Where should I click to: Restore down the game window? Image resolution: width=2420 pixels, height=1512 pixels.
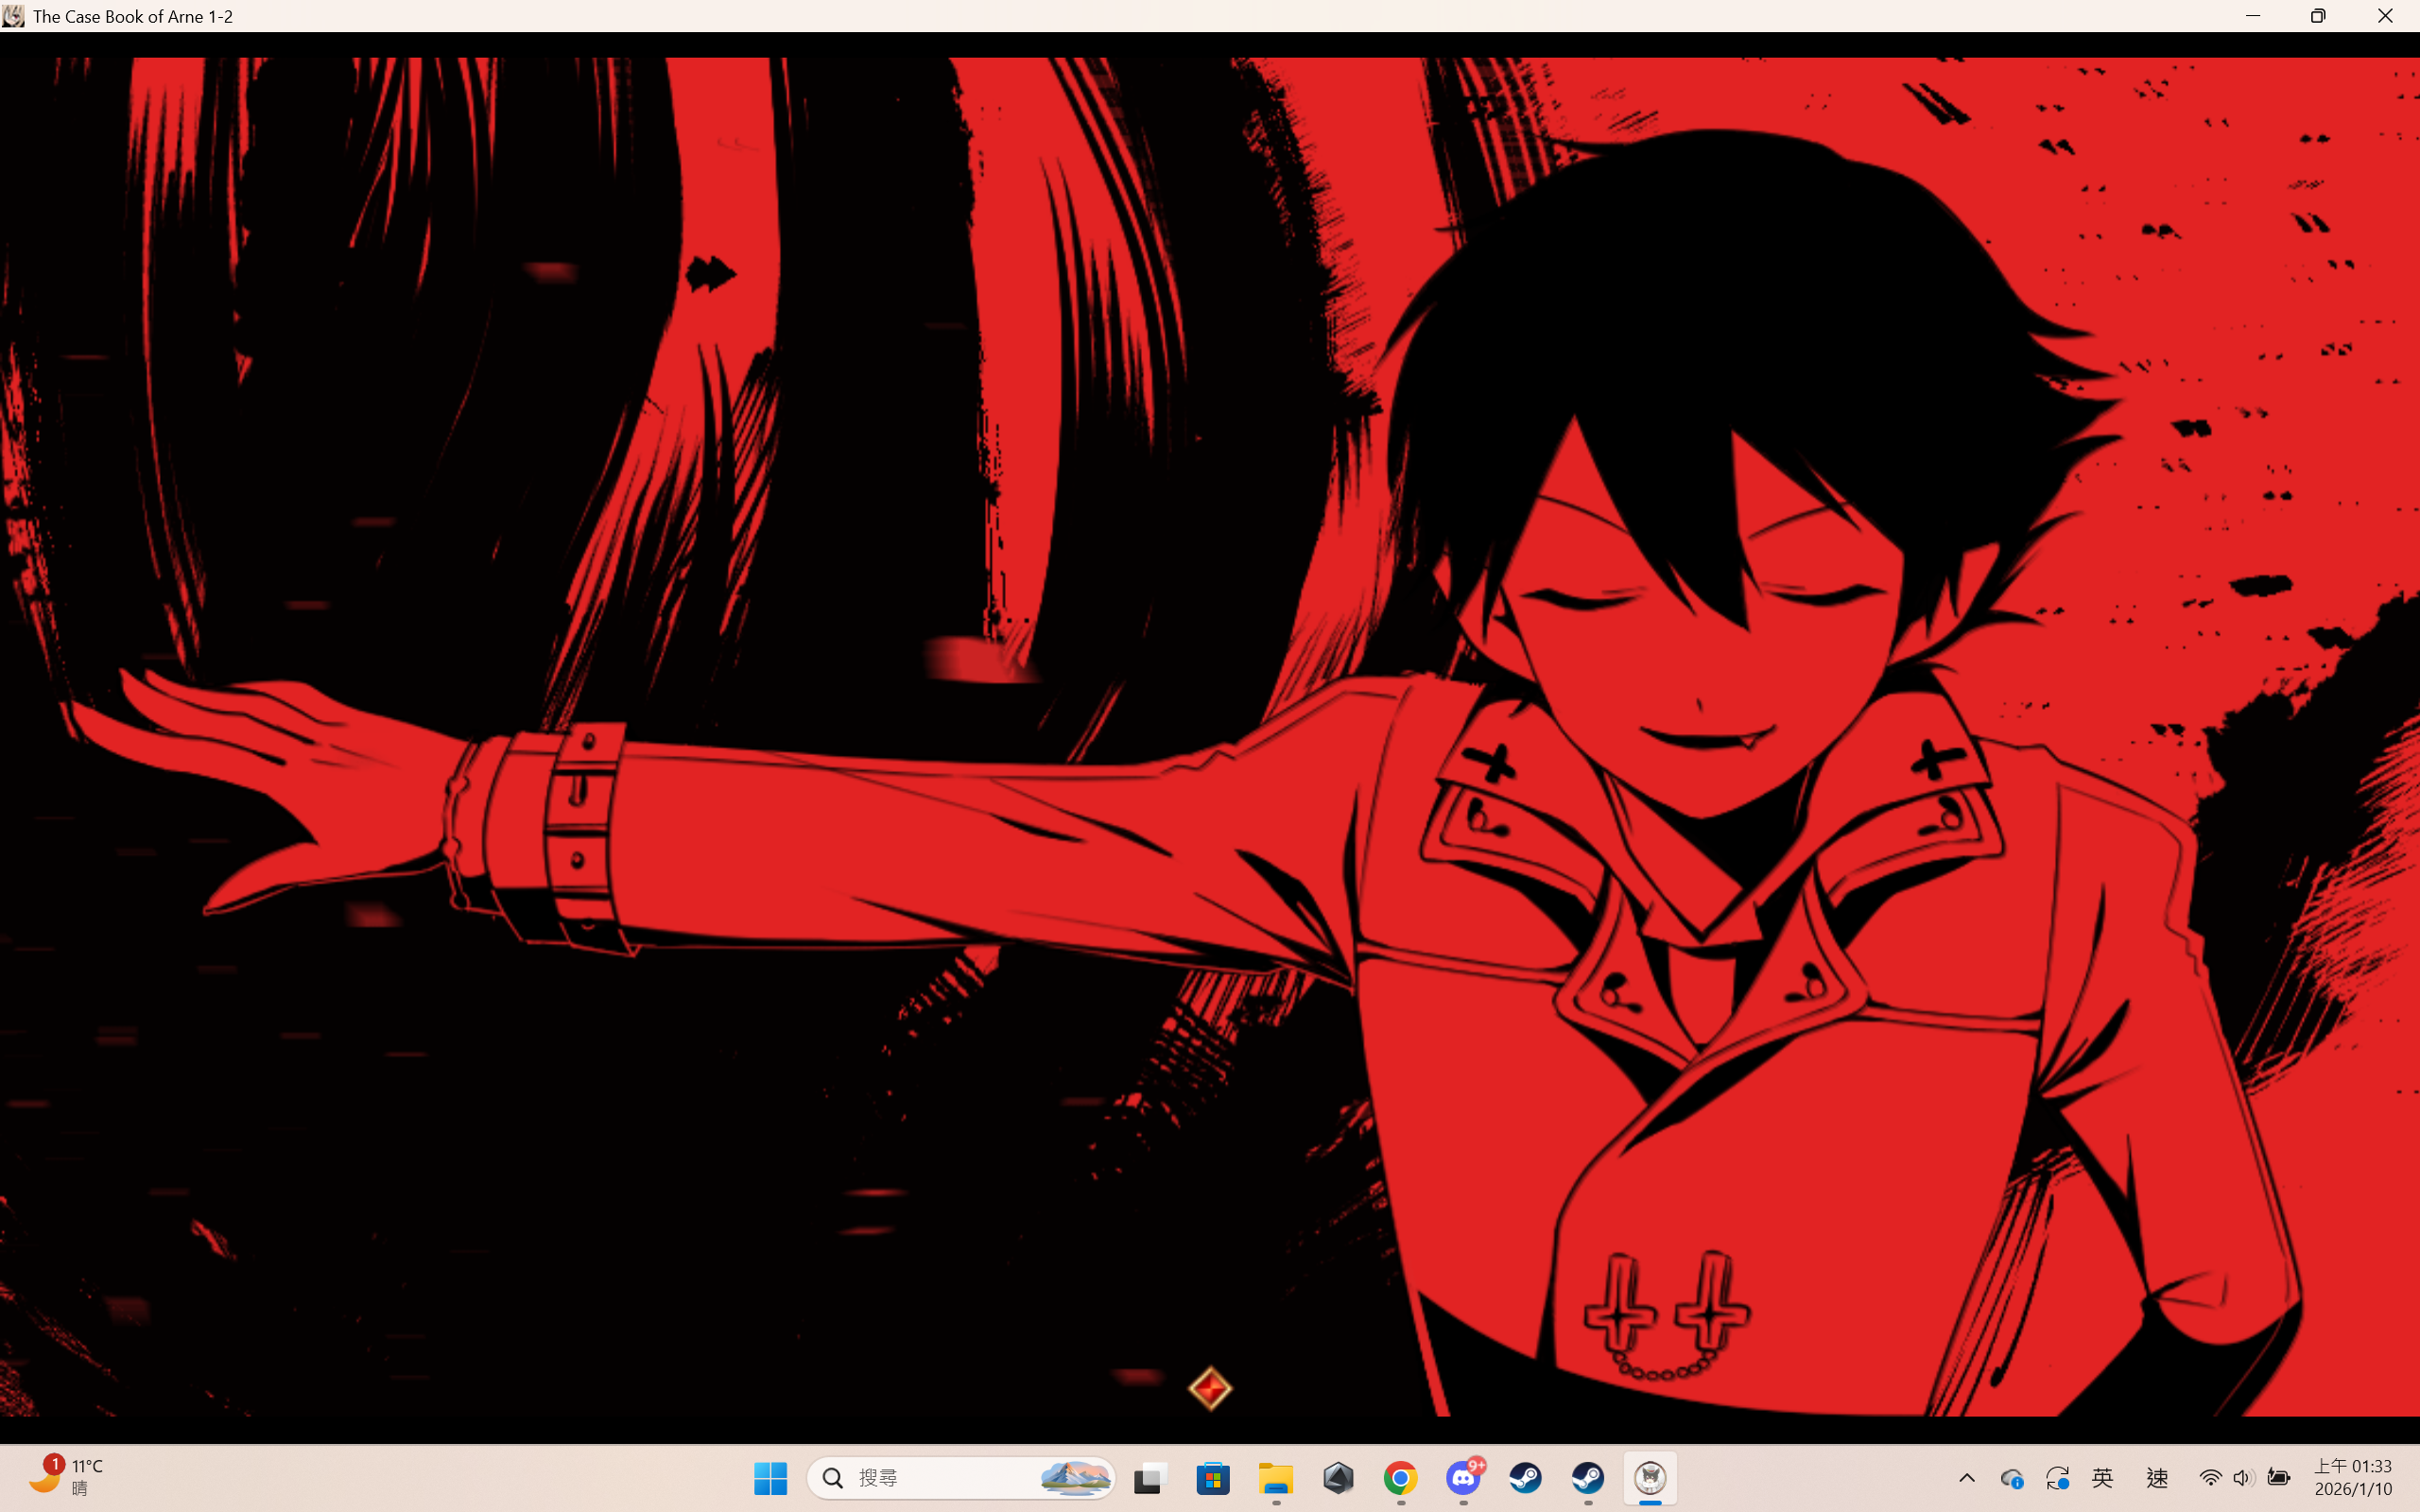[x=2318, y=16]
